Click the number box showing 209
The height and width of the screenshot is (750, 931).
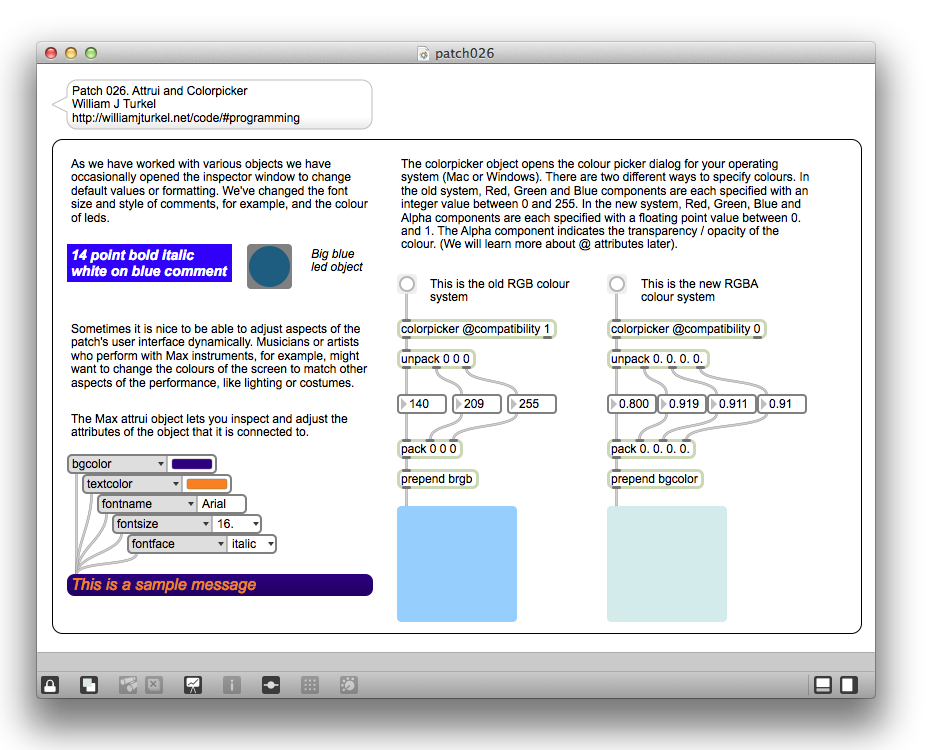pos(478,404)
